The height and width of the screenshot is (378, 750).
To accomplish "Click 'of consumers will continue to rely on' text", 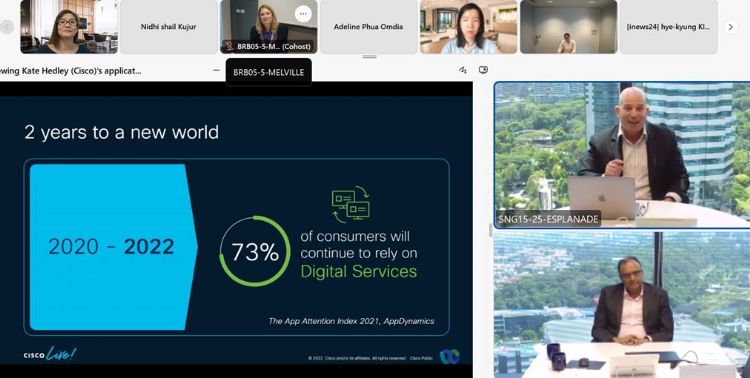I will pyautogui.click(x=359, y=245).
